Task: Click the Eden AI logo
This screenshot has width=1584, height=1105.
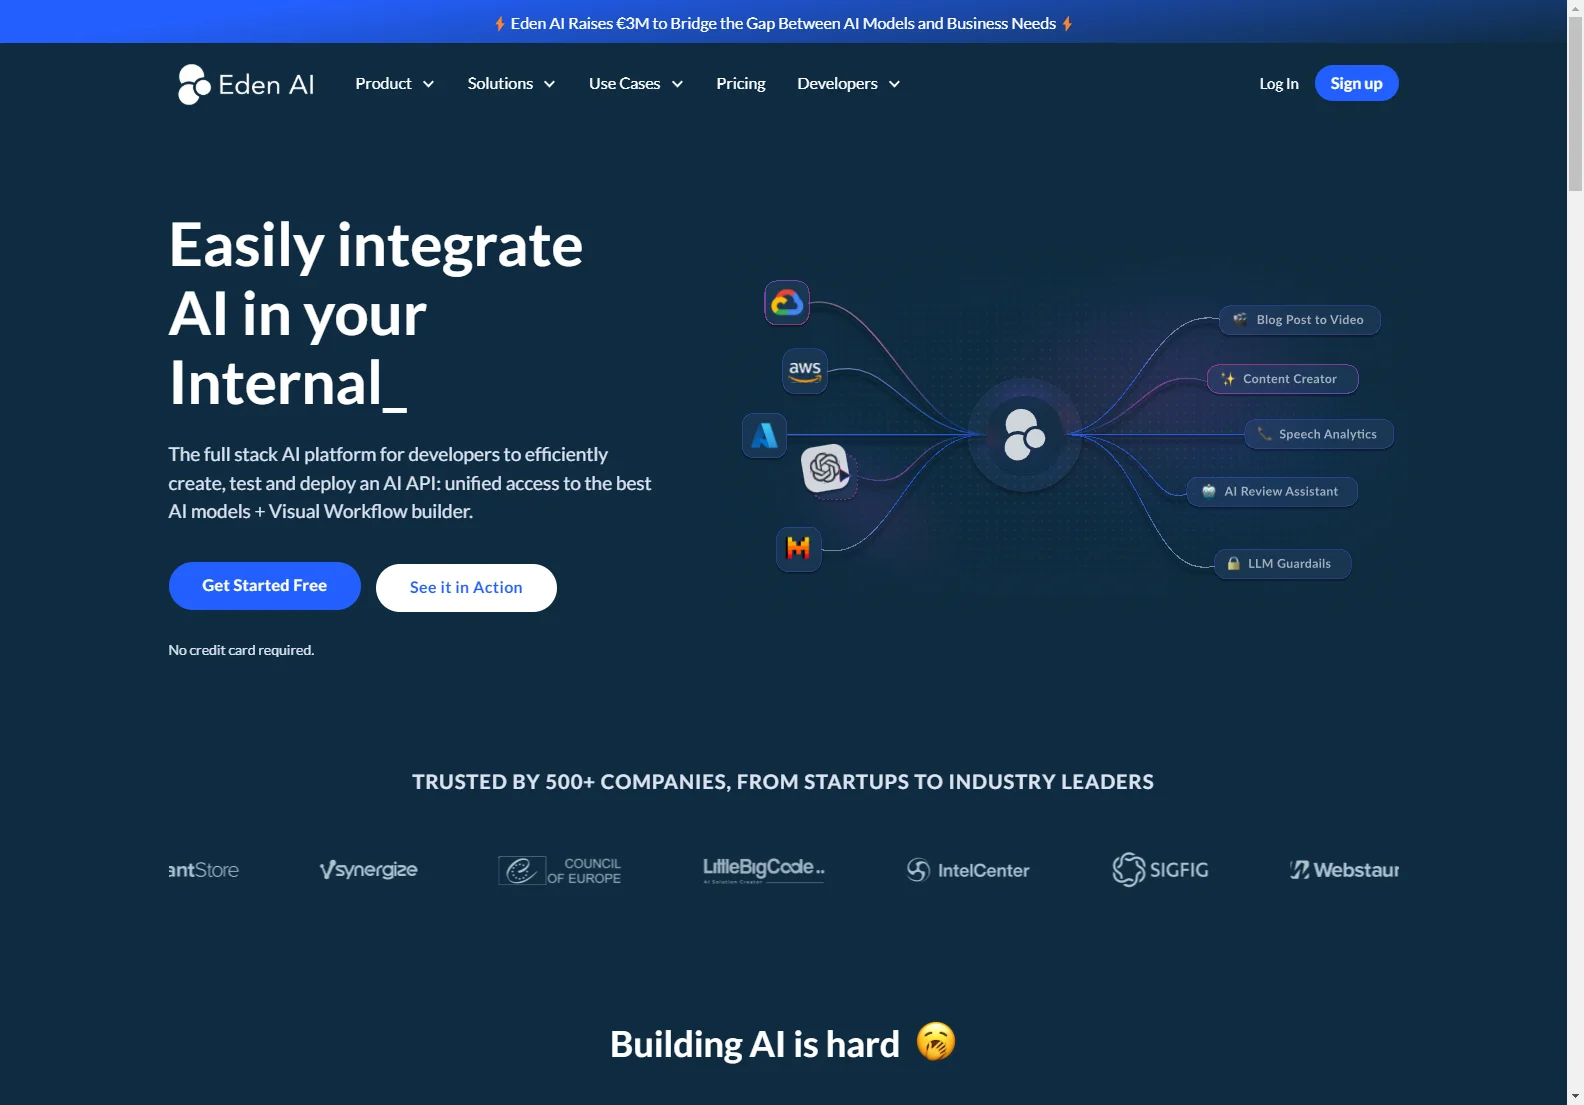Action: click(246, 84)
